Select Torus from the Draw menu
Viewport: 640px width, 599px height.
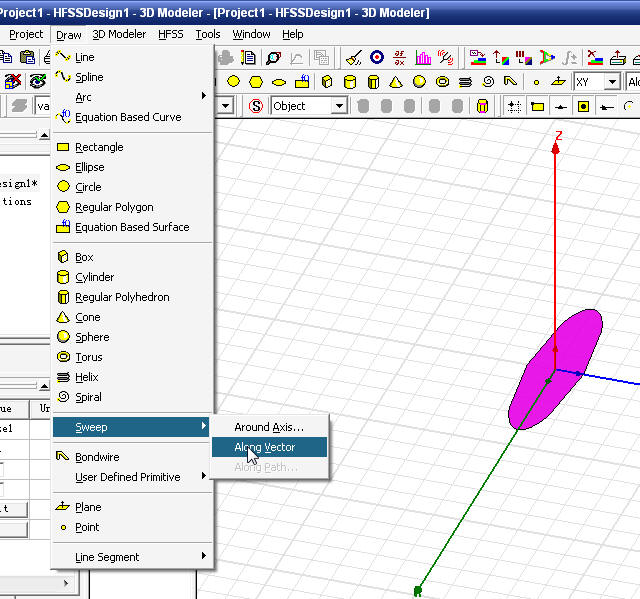(x=133, y=357)
